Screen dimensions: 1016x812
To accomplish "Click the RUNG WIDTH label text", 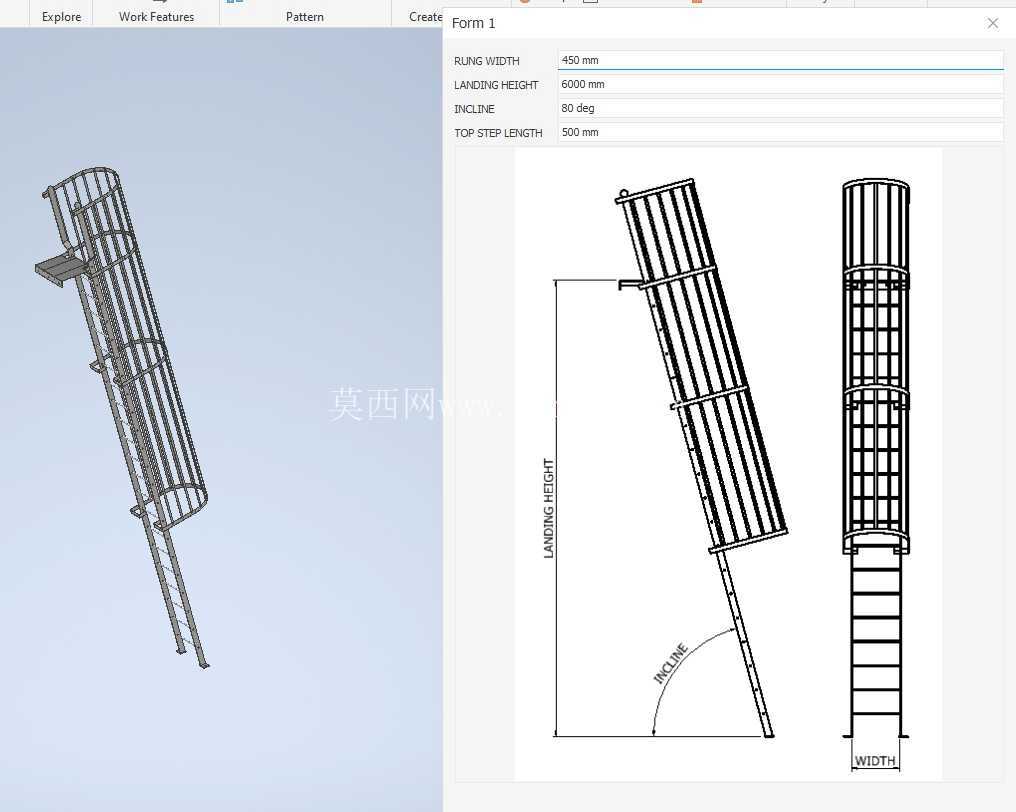I will (487, 61).
